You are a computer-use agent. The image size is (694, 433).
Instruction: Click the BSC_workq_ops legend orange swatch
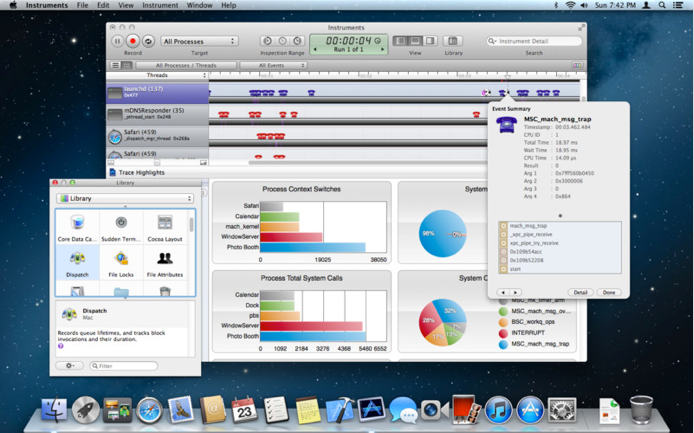[x=503, y=322]
